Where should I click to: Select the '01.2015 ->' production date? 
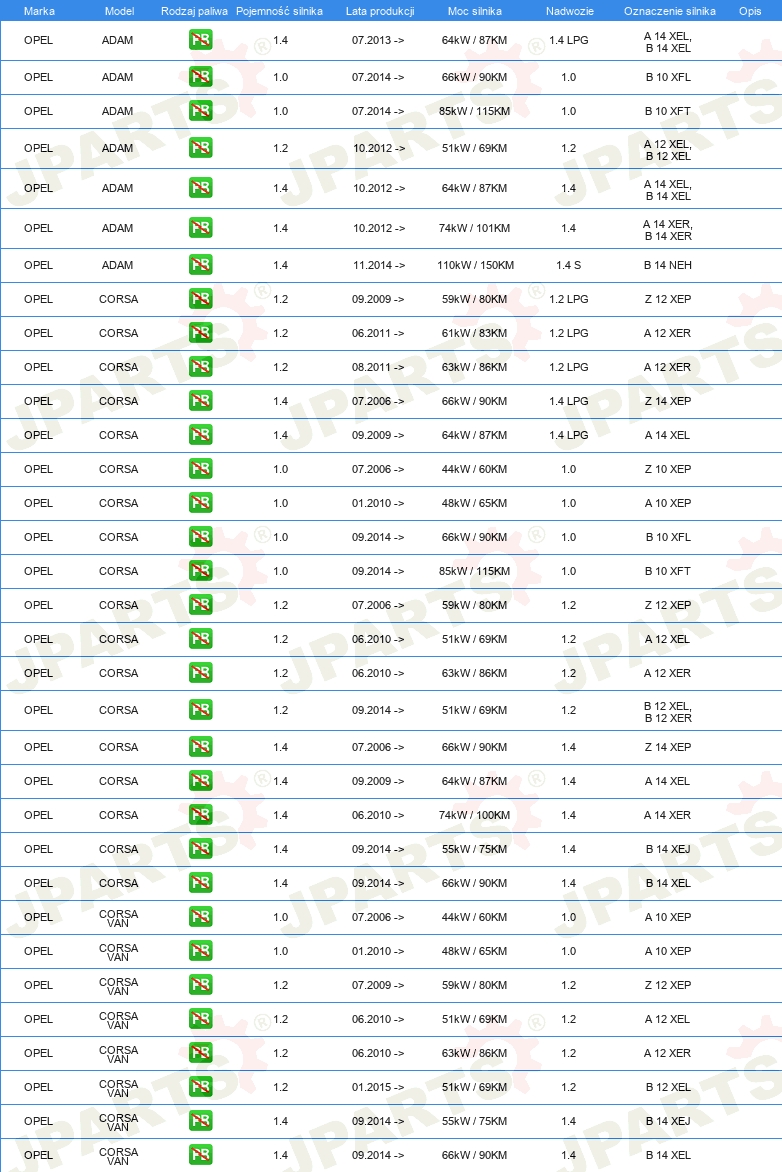click(378, 1087)
